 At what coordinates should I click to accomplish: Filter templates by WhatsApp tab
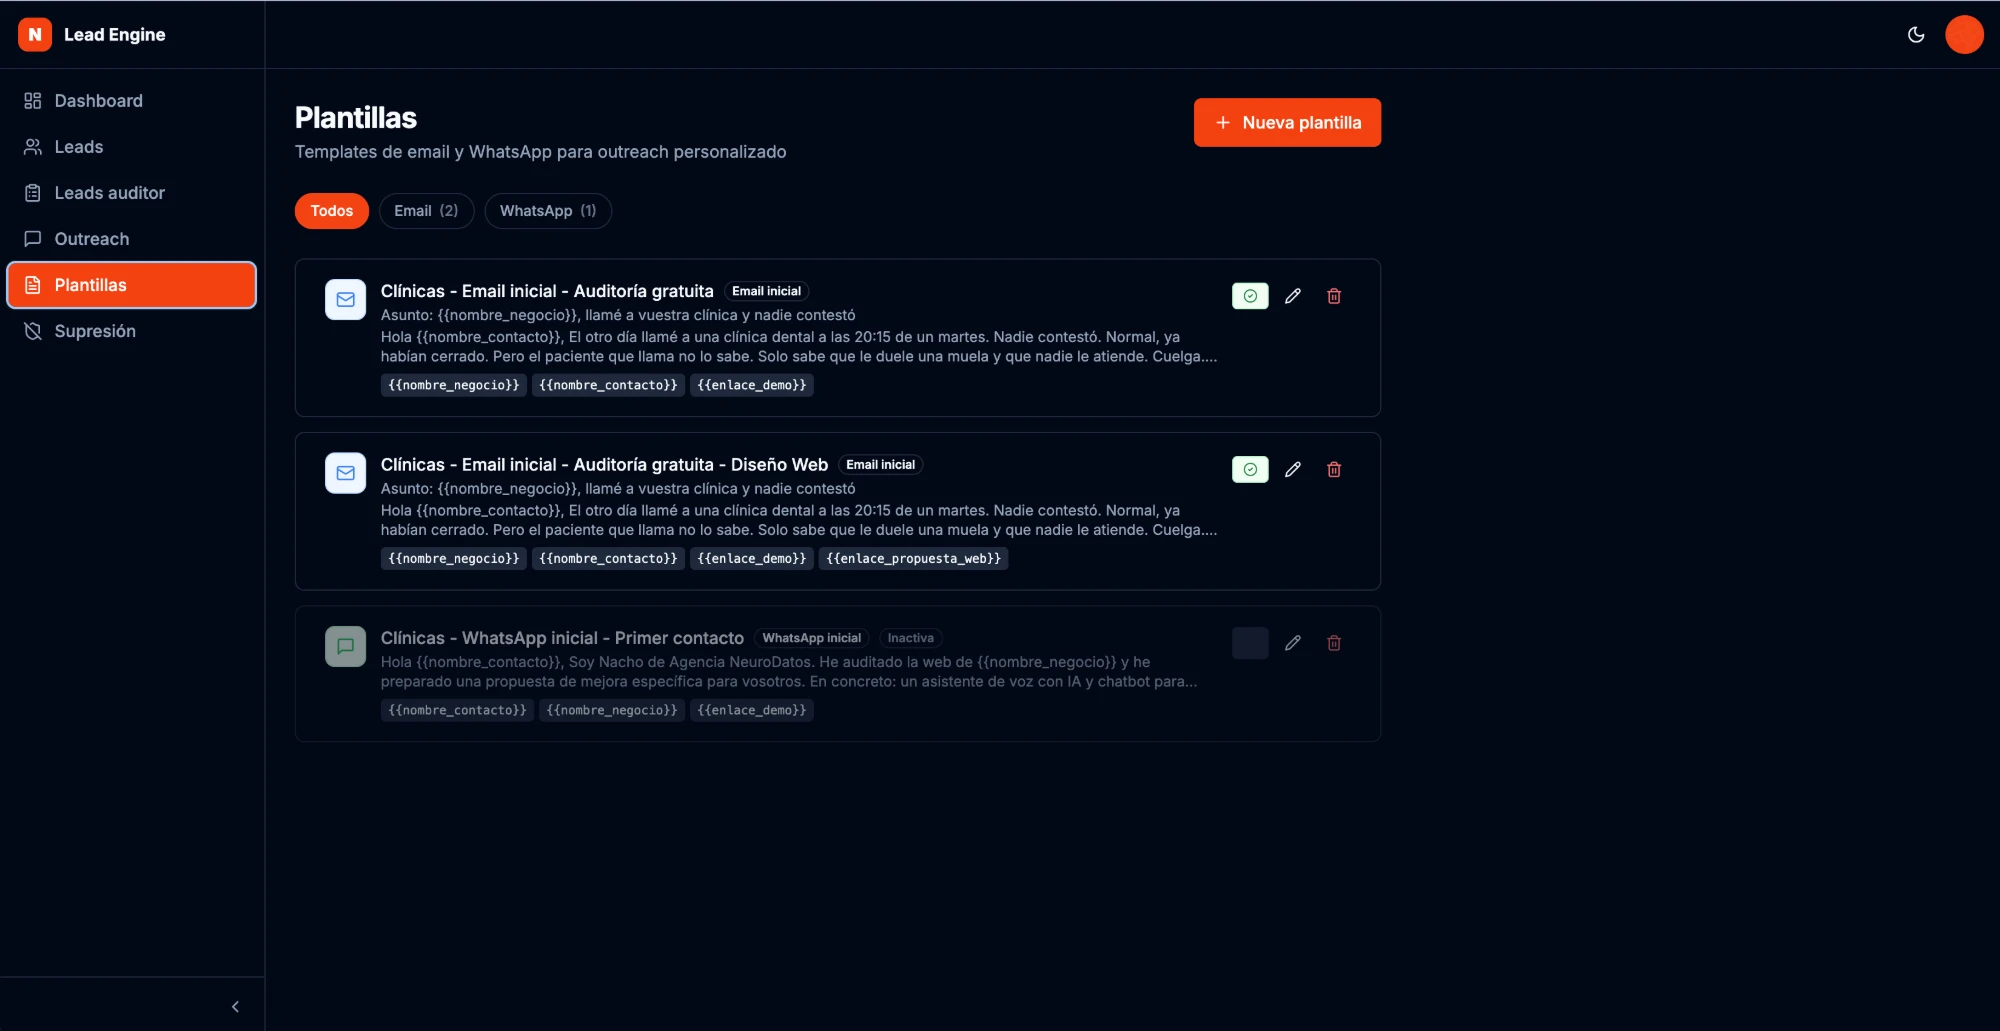pyautogui.click(x=548, y=211)
